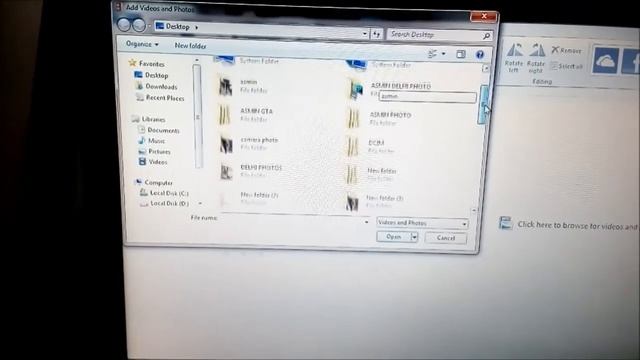
Task: Select Downloads in the sidebar
Action: pos(157,87)
